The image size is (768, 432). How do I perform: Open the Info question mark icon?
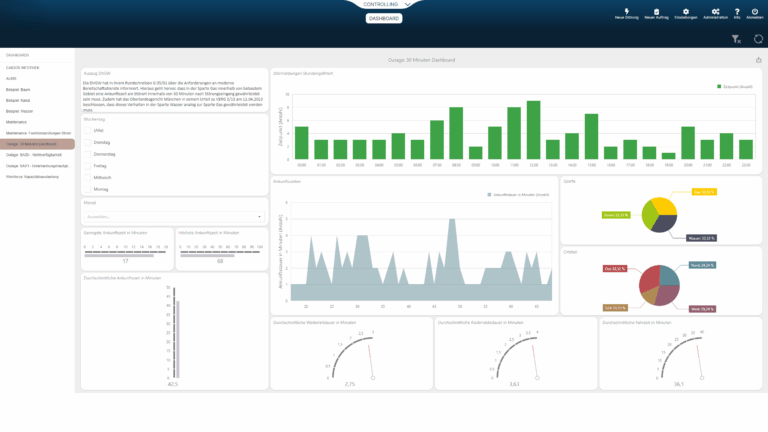click(737, 14)
